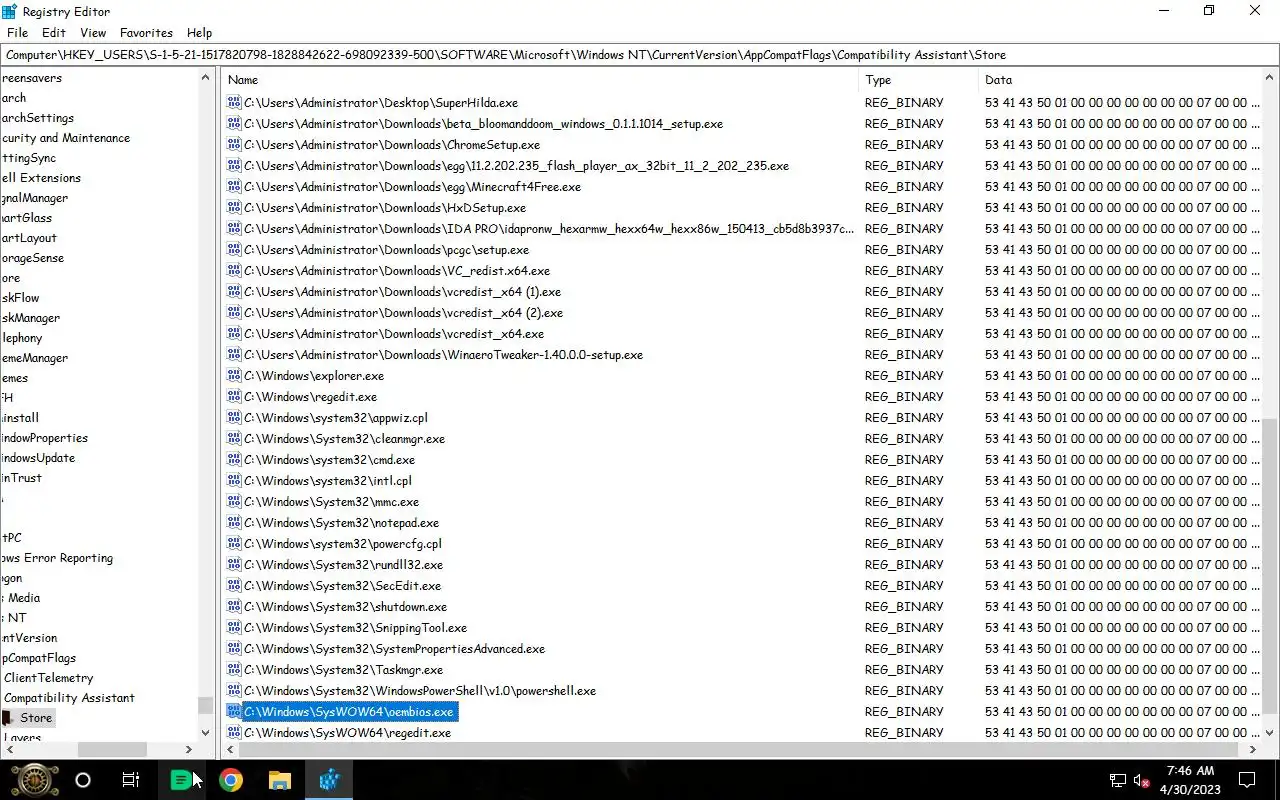Select the Security and Maintenance tree key
1280x800 pixels.
(65, 138)
